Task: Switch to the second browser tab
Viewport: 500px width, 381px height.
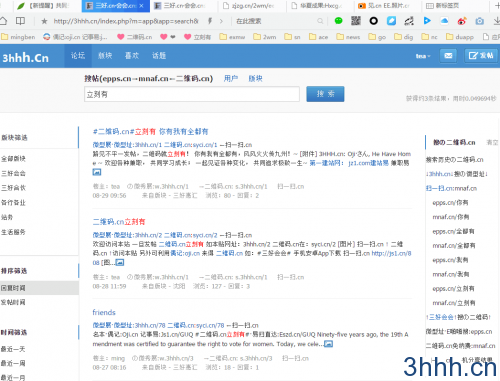Action: 115,6
